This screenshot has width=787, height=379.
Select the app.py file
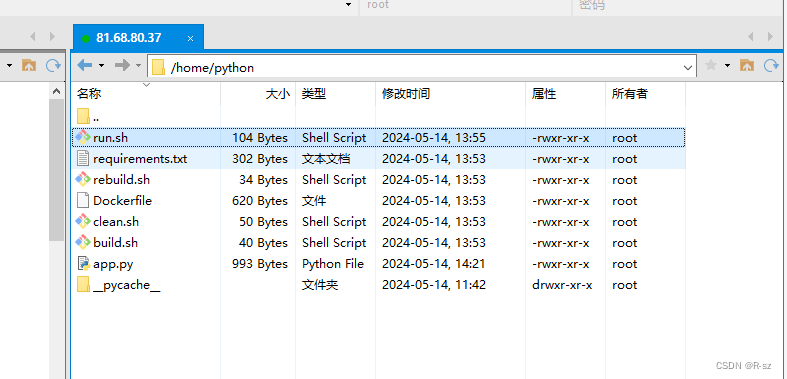[379, 264]
